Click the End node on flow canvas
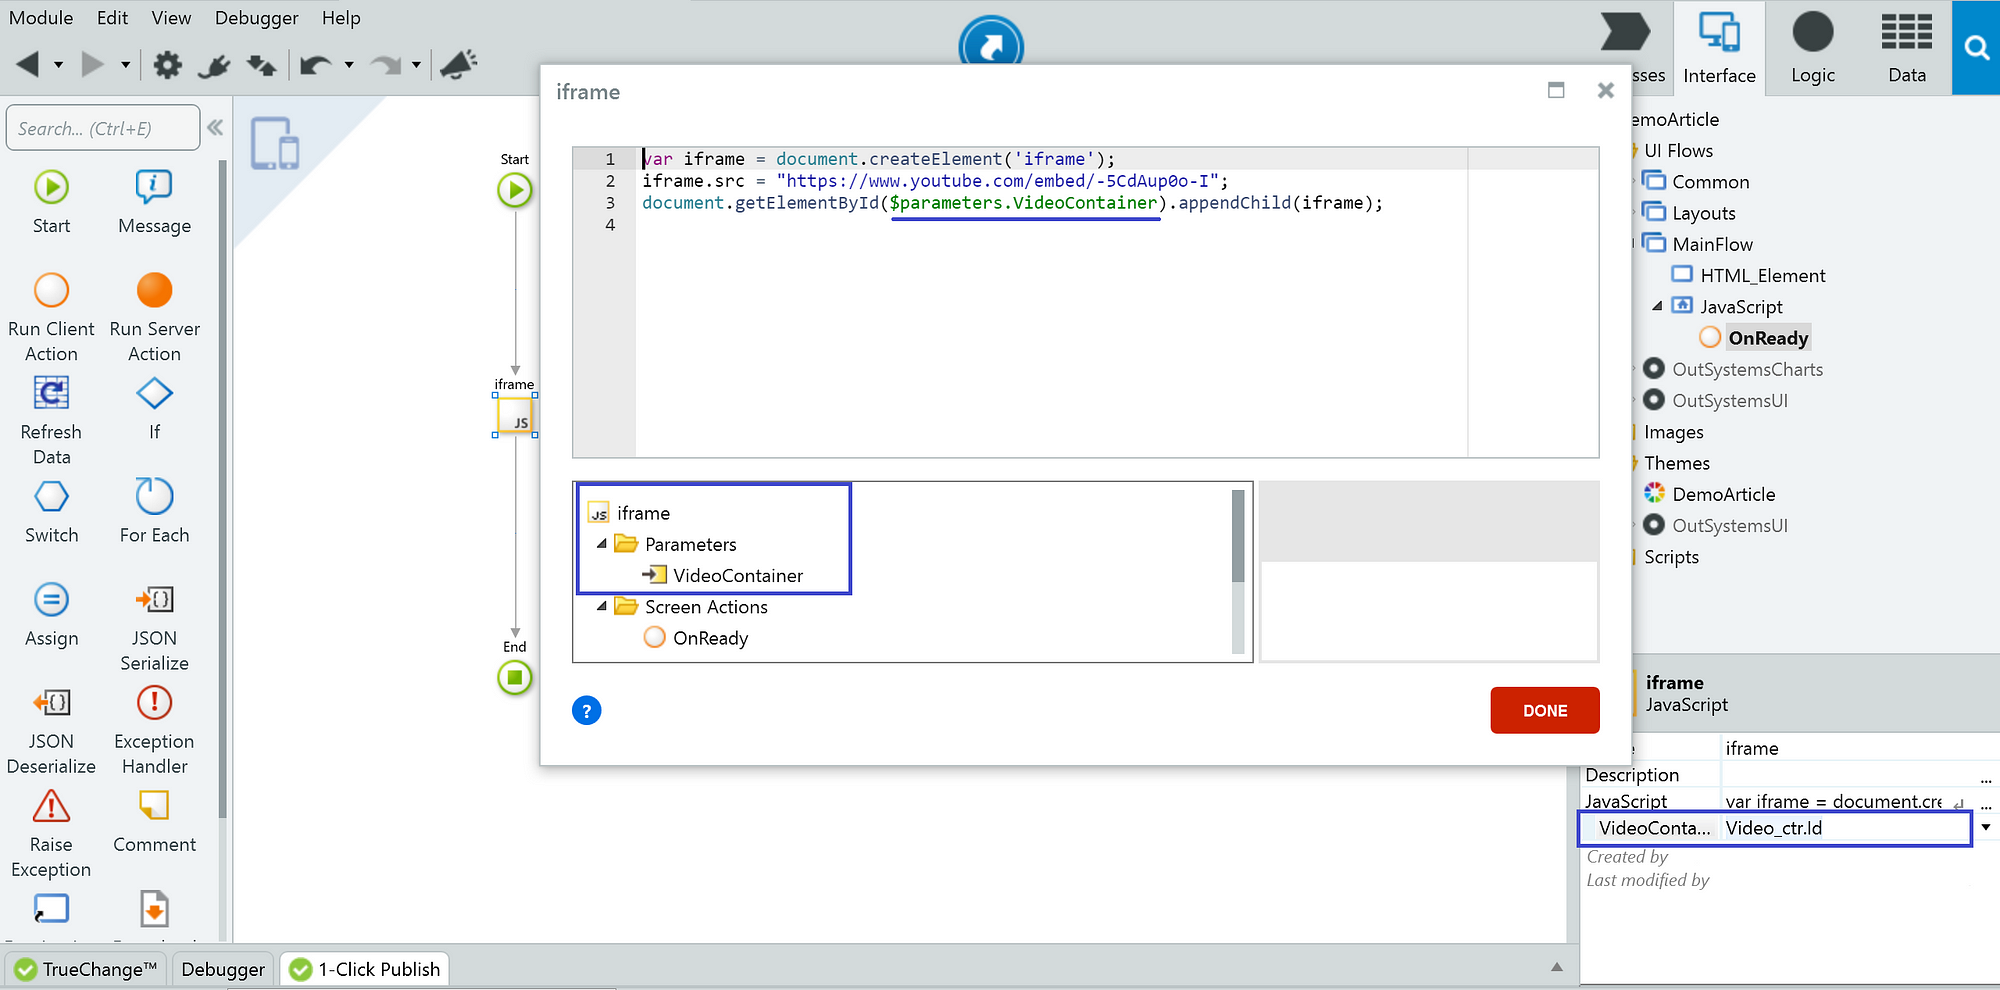The height and width of the screenshot is (990, 2000). [515, 677]
